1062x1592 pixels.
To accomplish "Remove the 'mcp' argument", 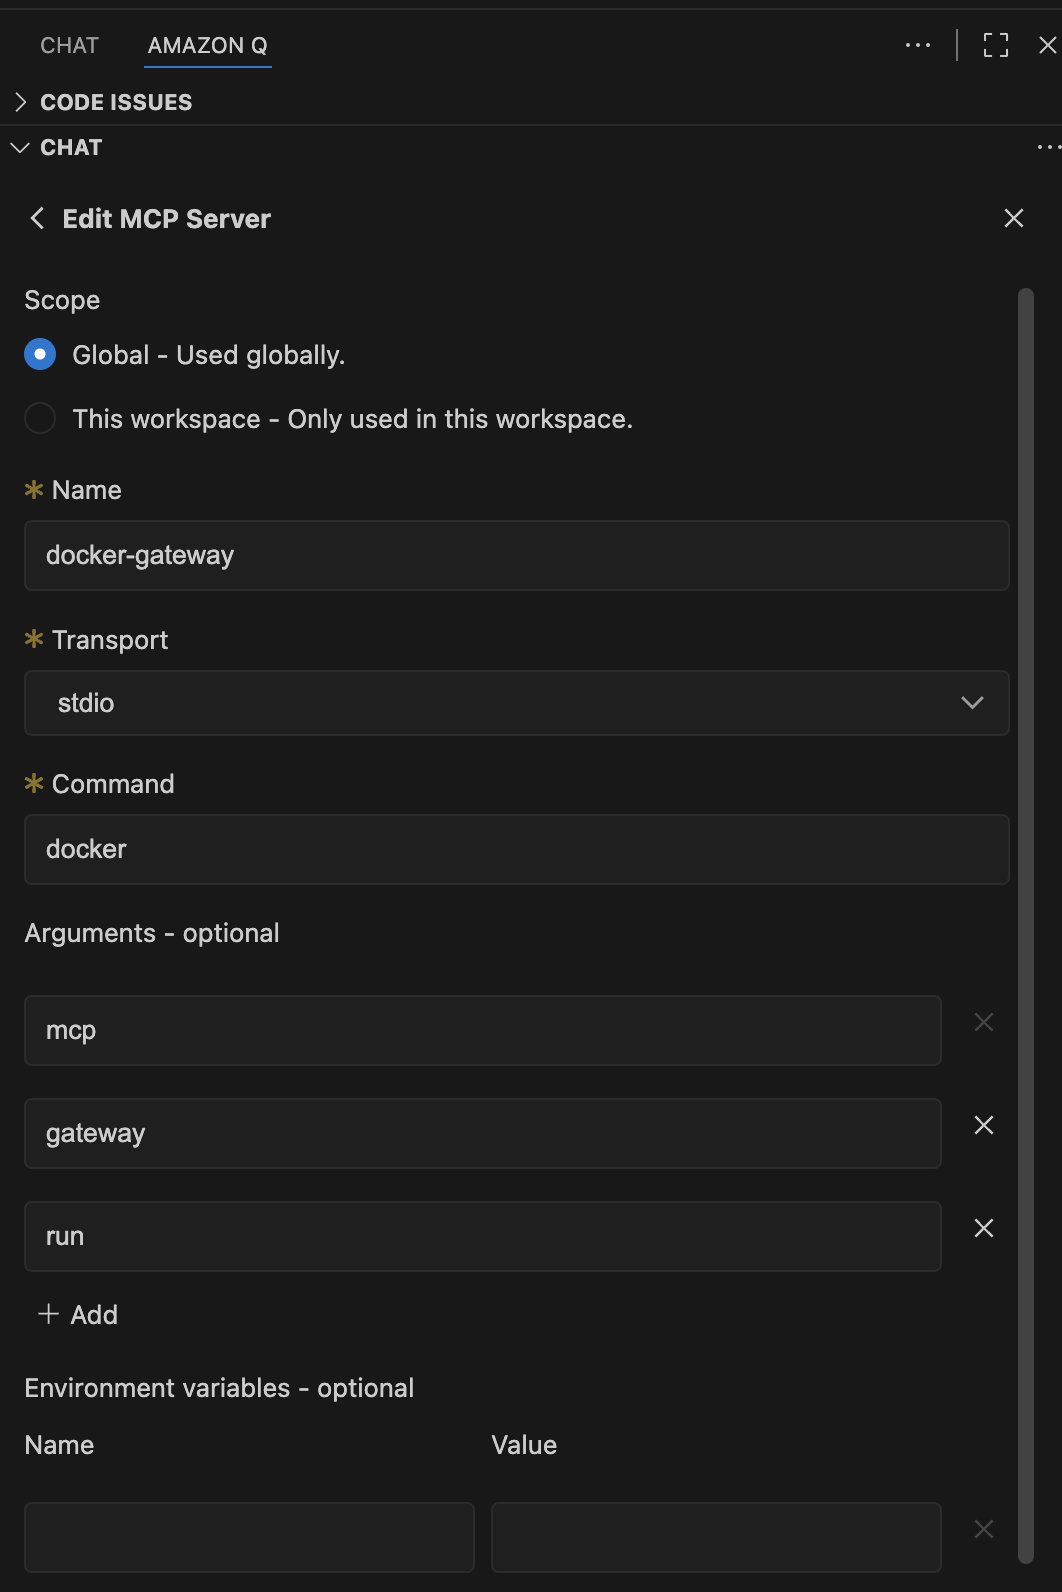I will point(984,1022).
